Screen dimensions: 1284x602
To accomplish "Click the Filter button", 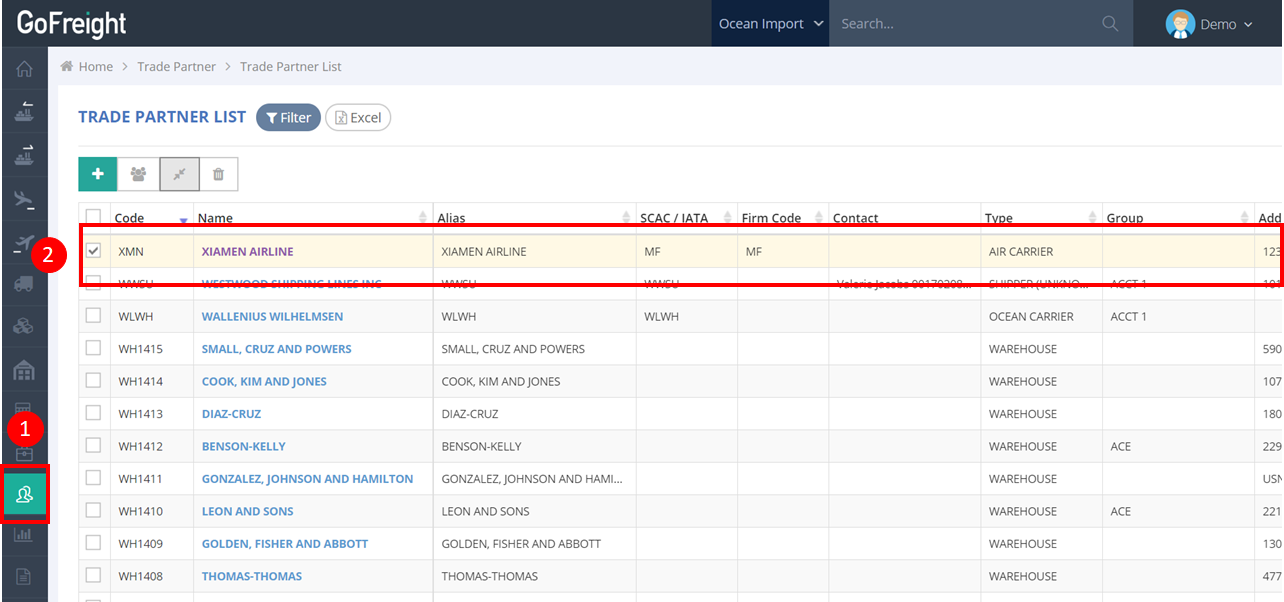I will (288, 118).
